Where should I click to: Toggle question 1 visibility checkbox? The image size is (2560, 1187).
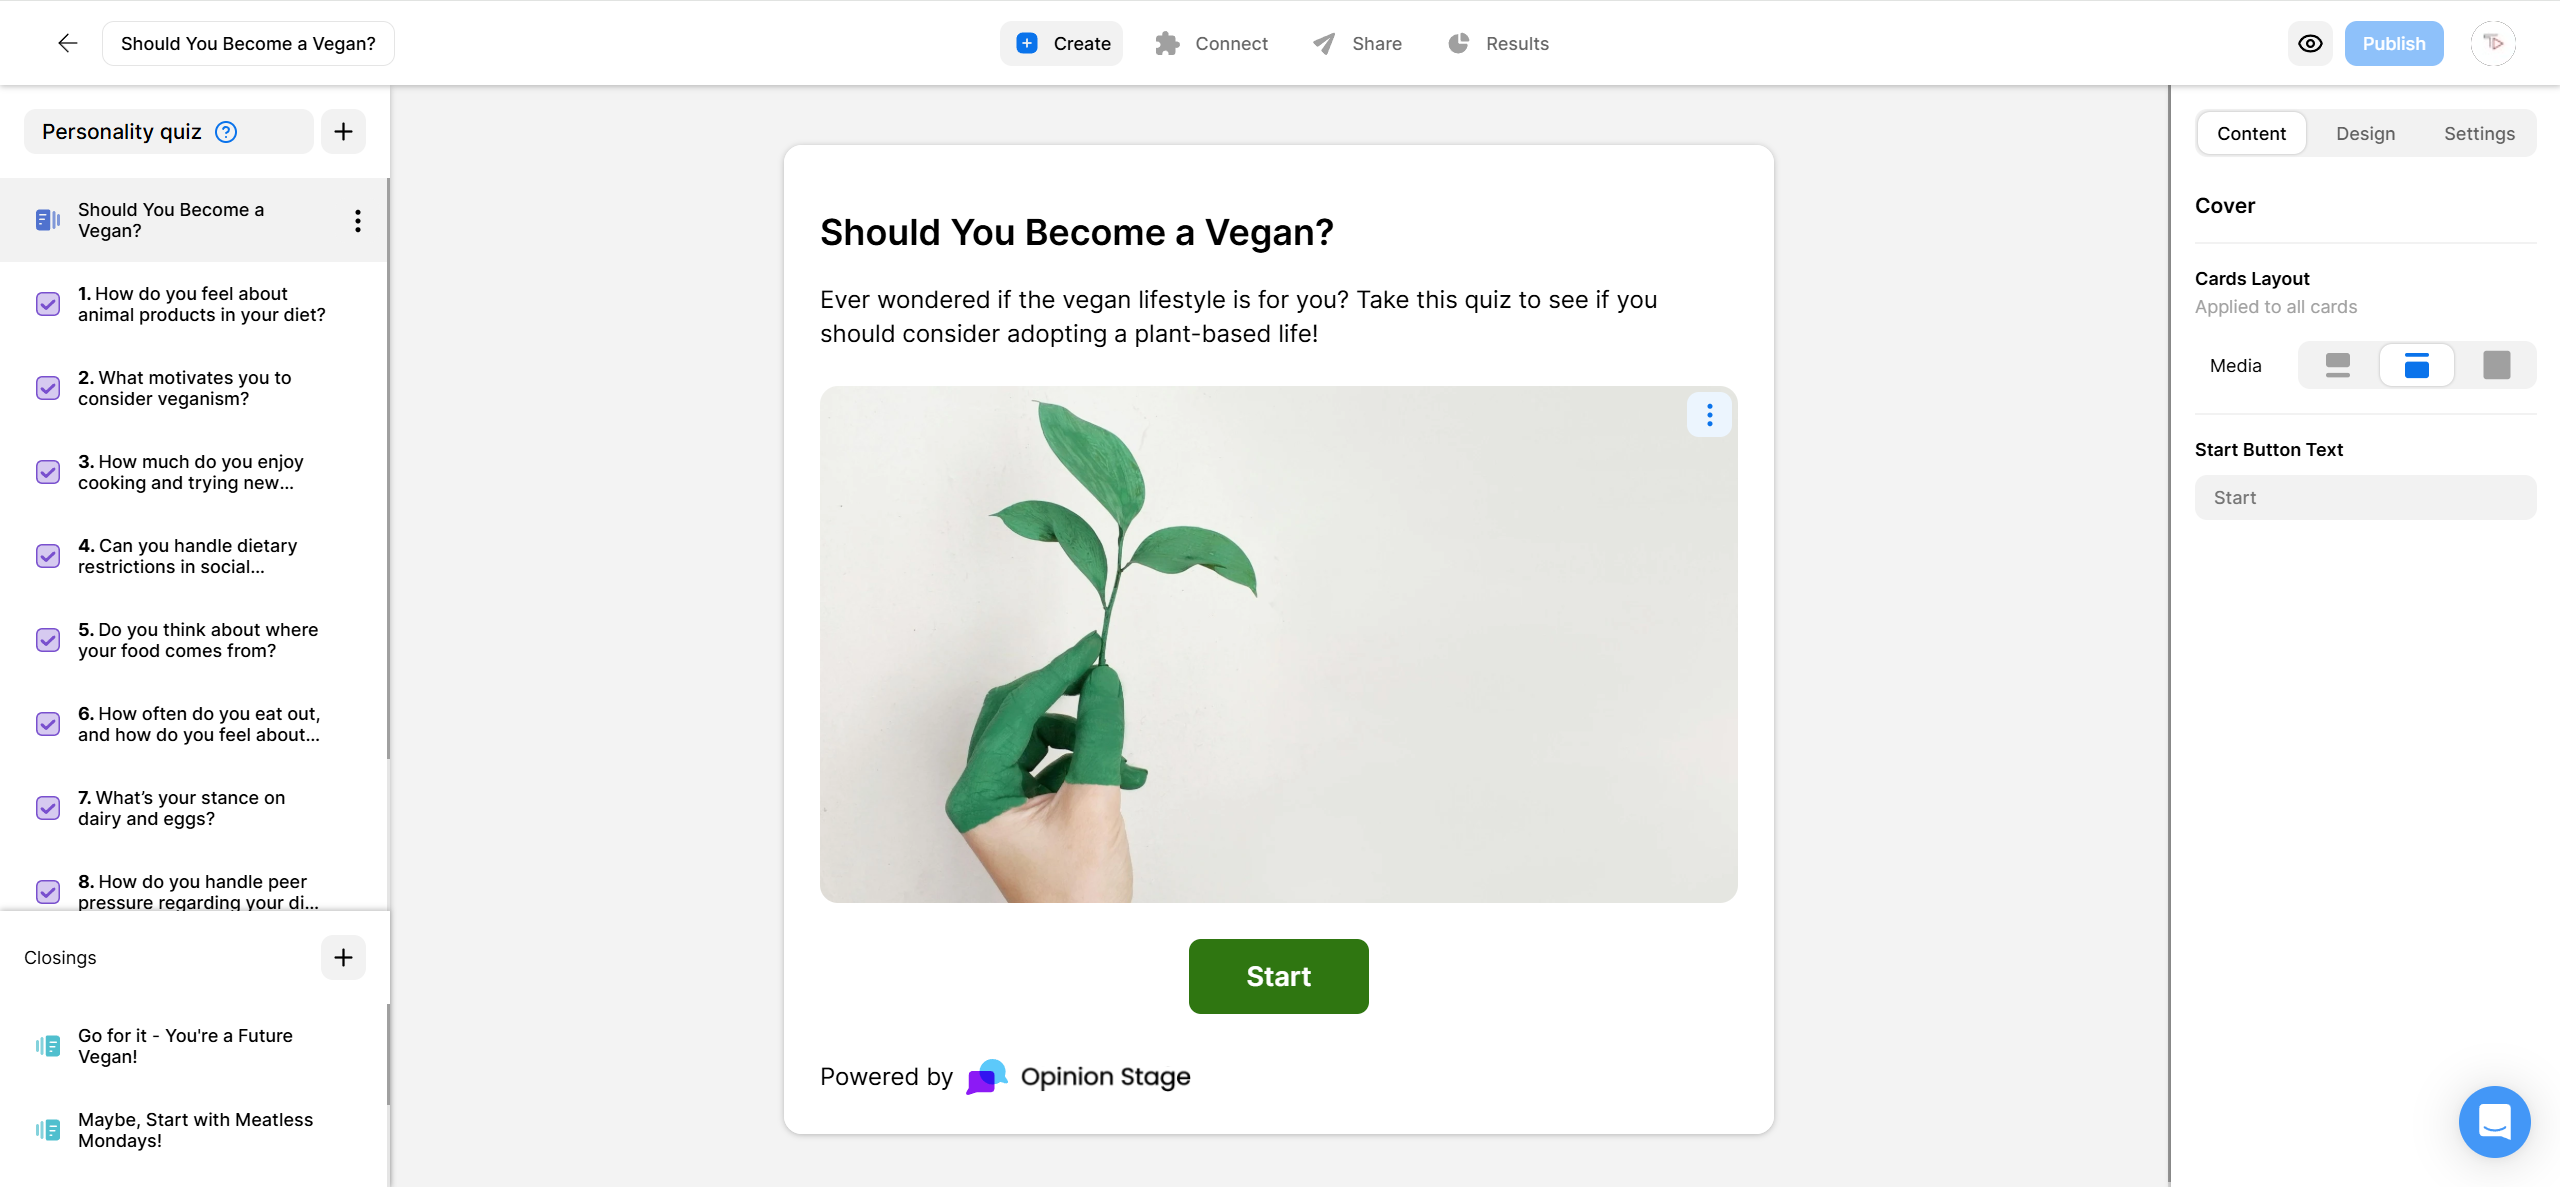(x=47, y=304)
